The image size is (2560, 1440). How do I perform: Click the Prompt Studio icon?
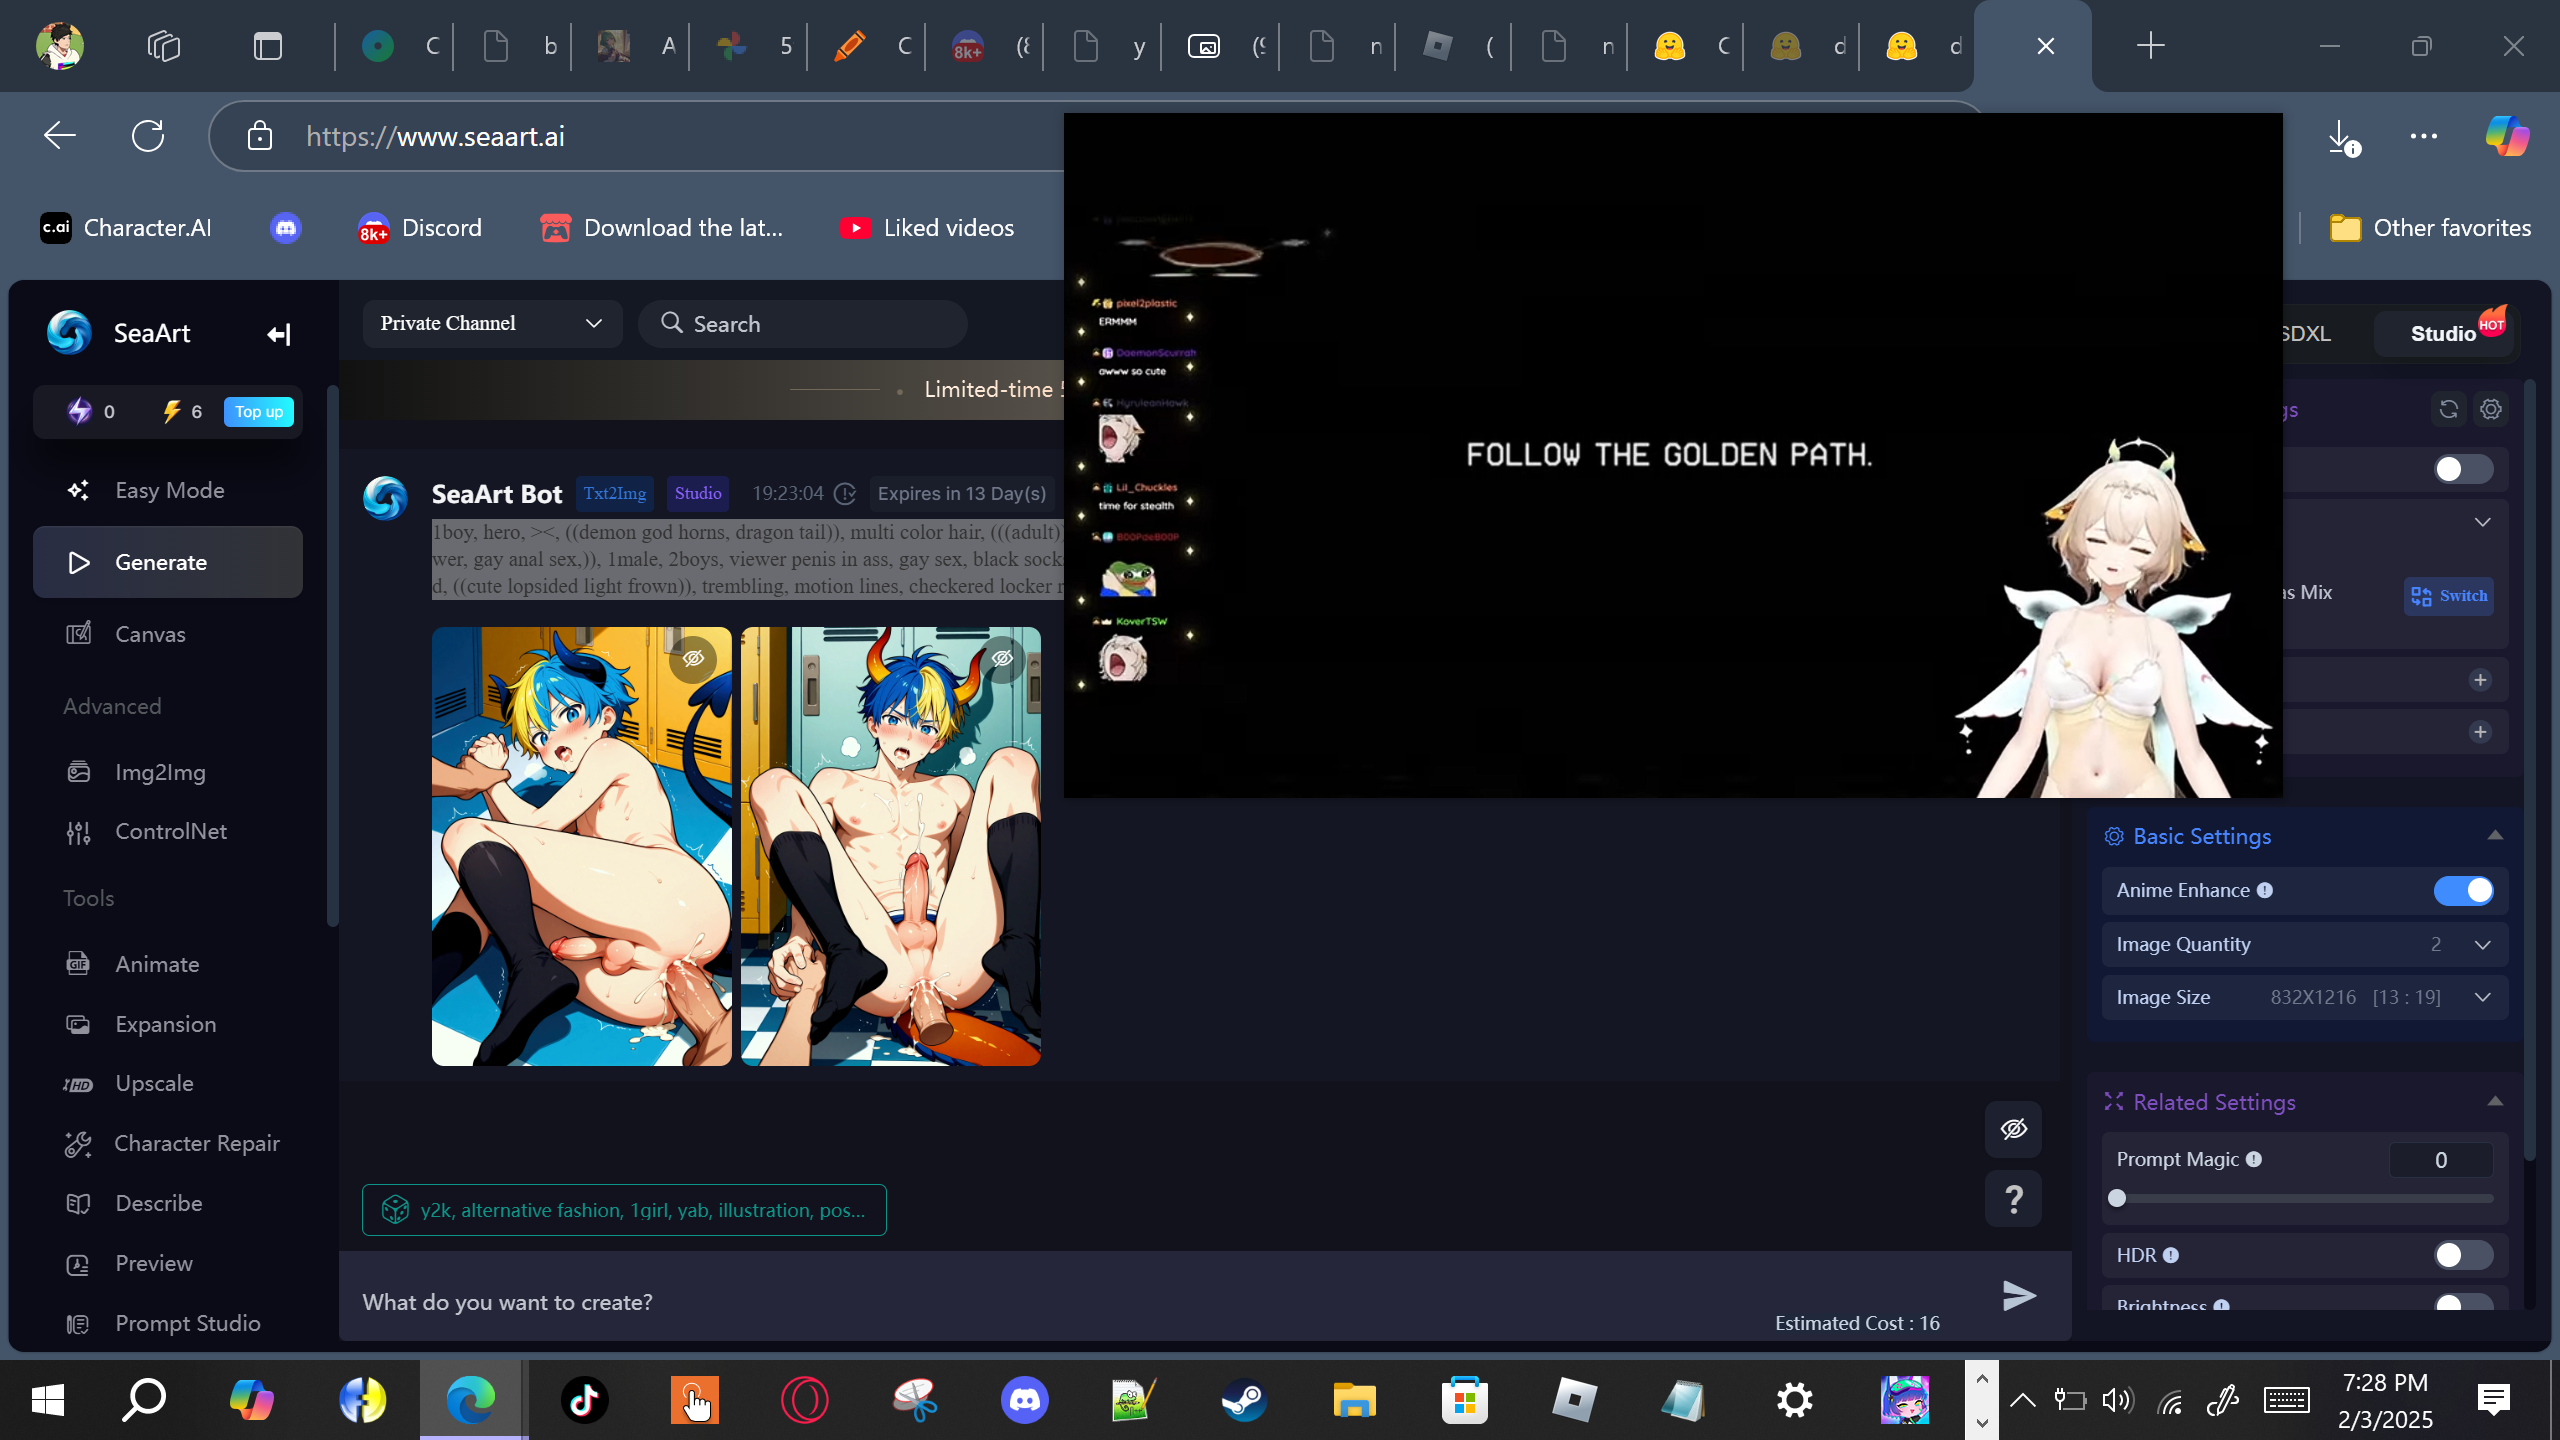coord(78,1324)
